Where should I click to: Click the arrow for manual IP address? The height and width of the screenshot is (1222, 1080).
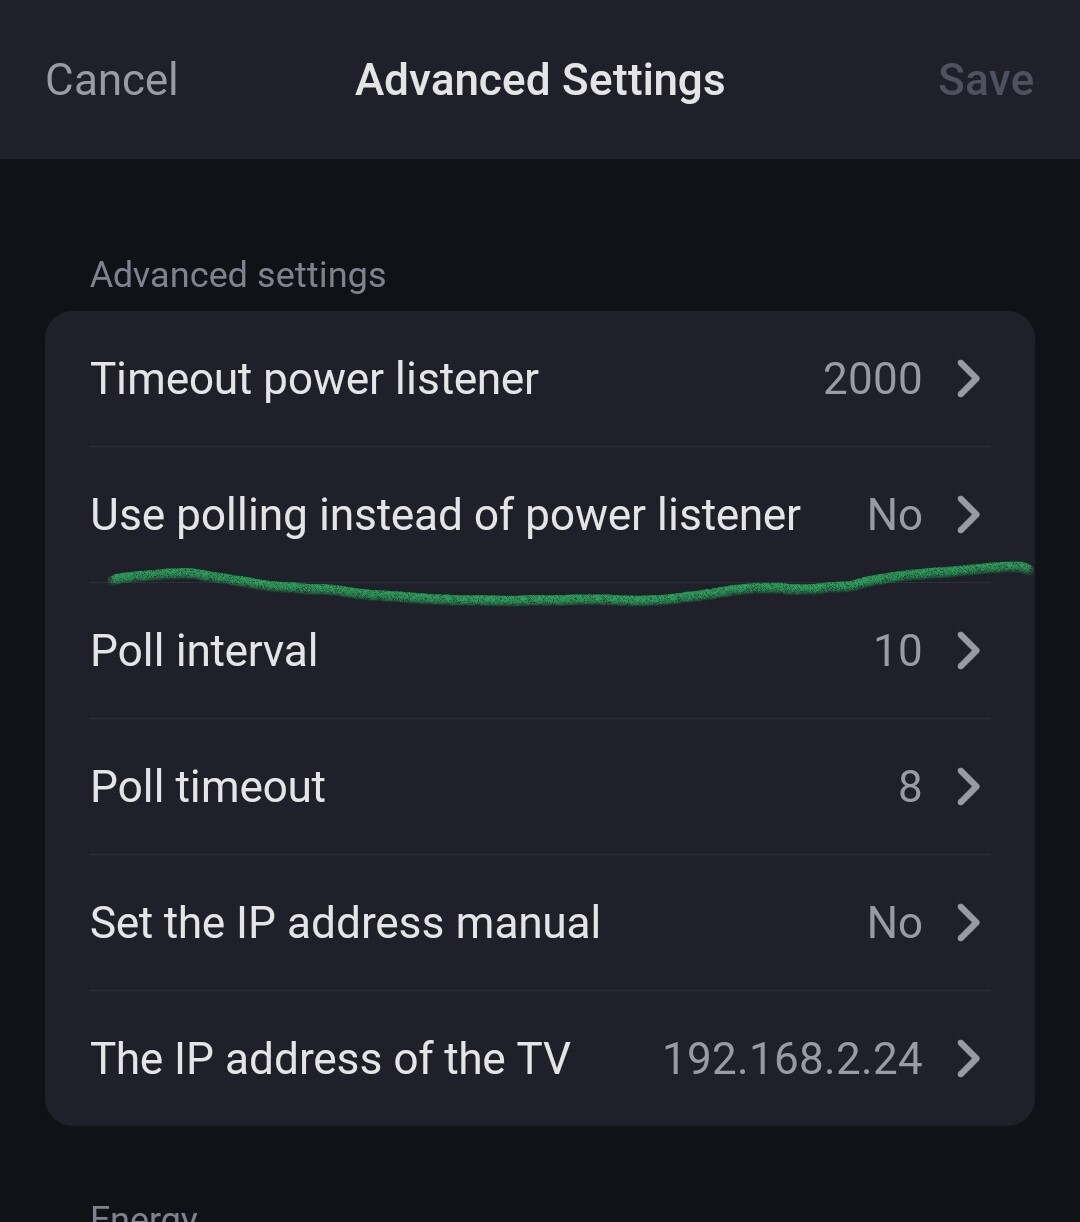[968, 923]
